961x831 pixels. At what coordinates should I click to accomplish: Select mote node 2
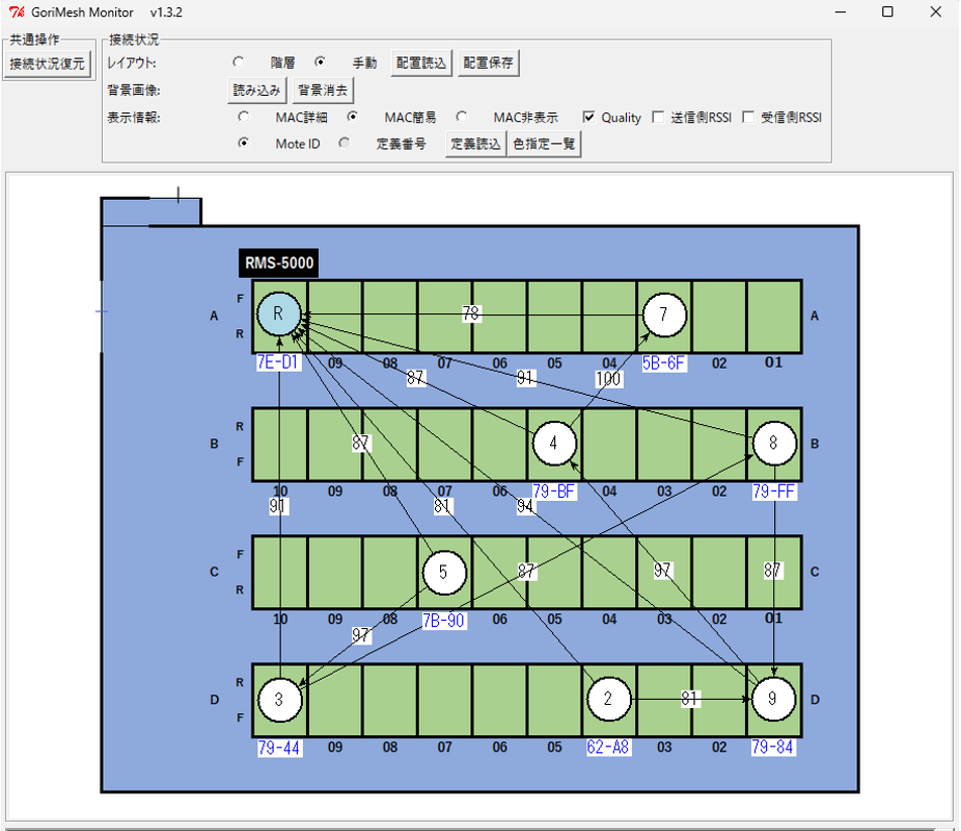click(609, 699)
